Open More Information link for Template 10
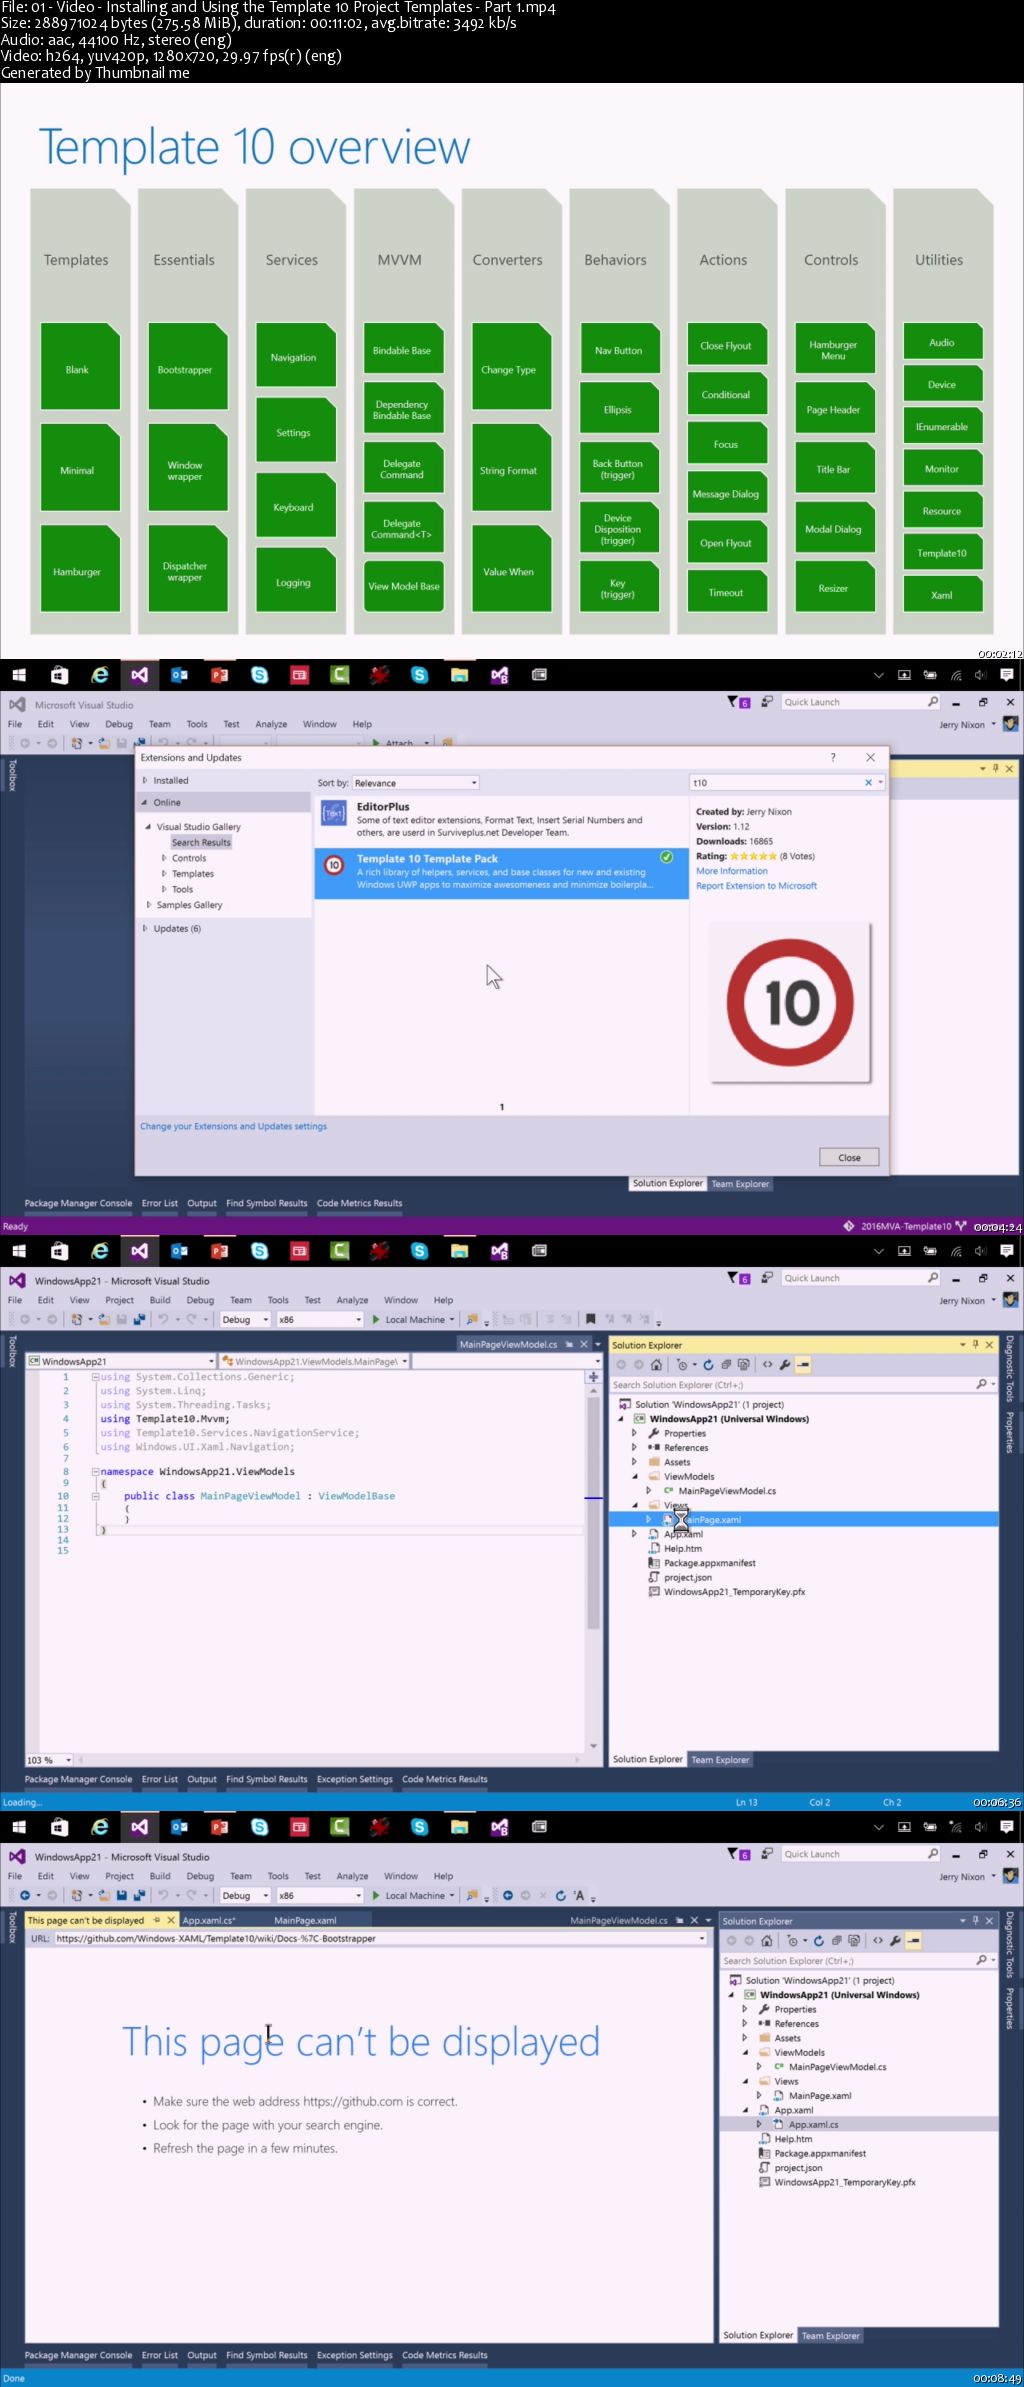The width and height of the screenshot is (1024, 2387). point(732,871)
